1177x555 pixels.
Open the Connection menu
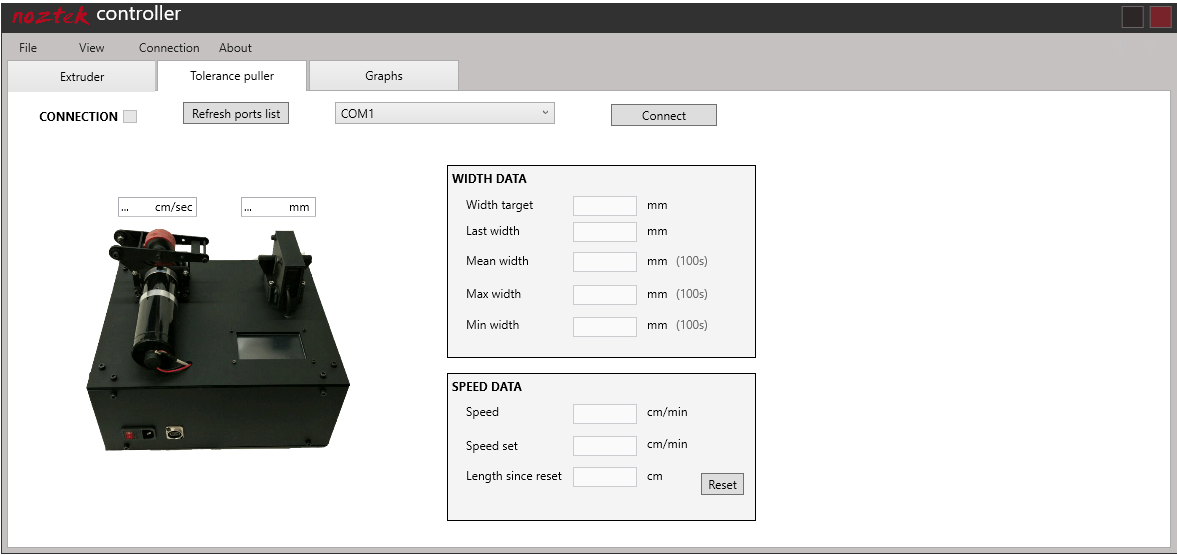[169, 48]
